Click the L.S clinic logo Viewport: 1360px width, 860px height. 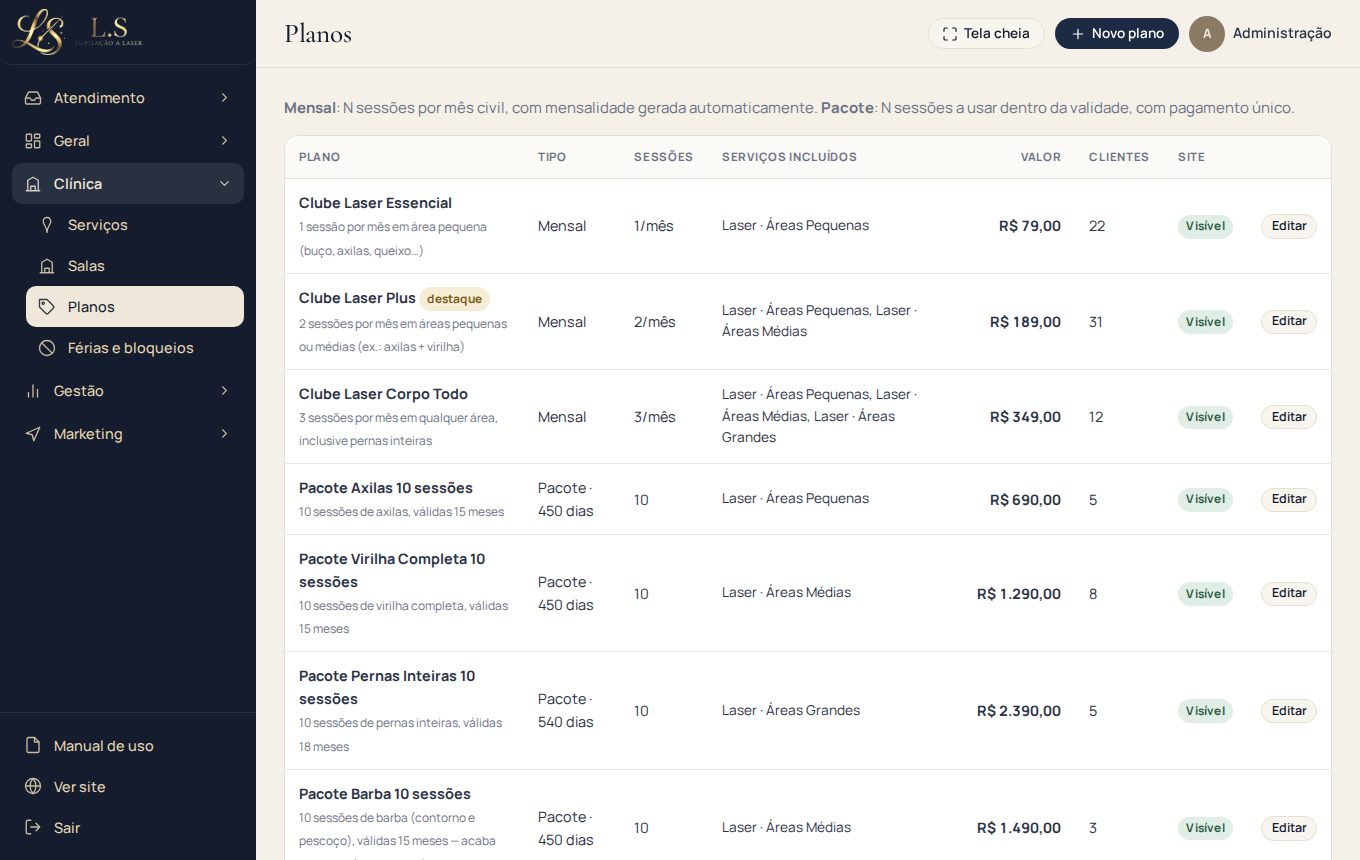pyautogui.click(x=78, y=32)
